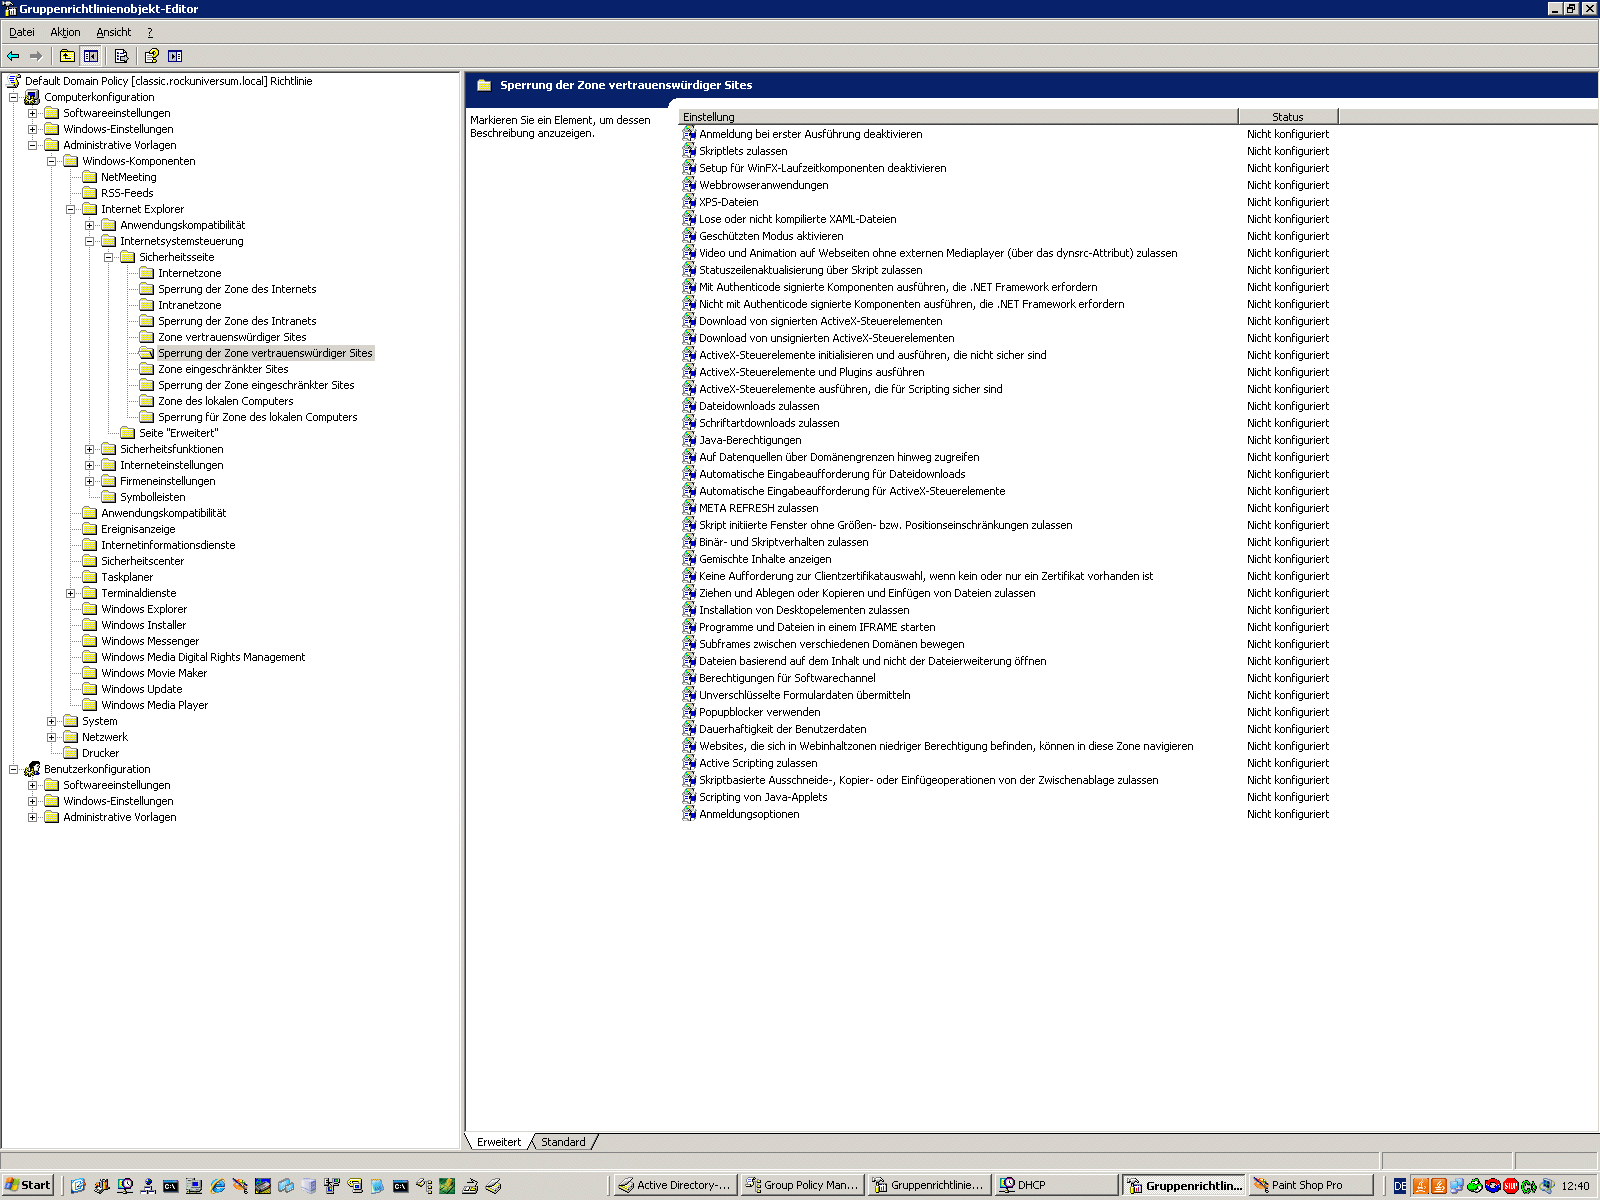Select the Active Scripting zulassen setting
Image resolution: width=1600 pixels, height=1200 pixels.
[x=758, y=763]
